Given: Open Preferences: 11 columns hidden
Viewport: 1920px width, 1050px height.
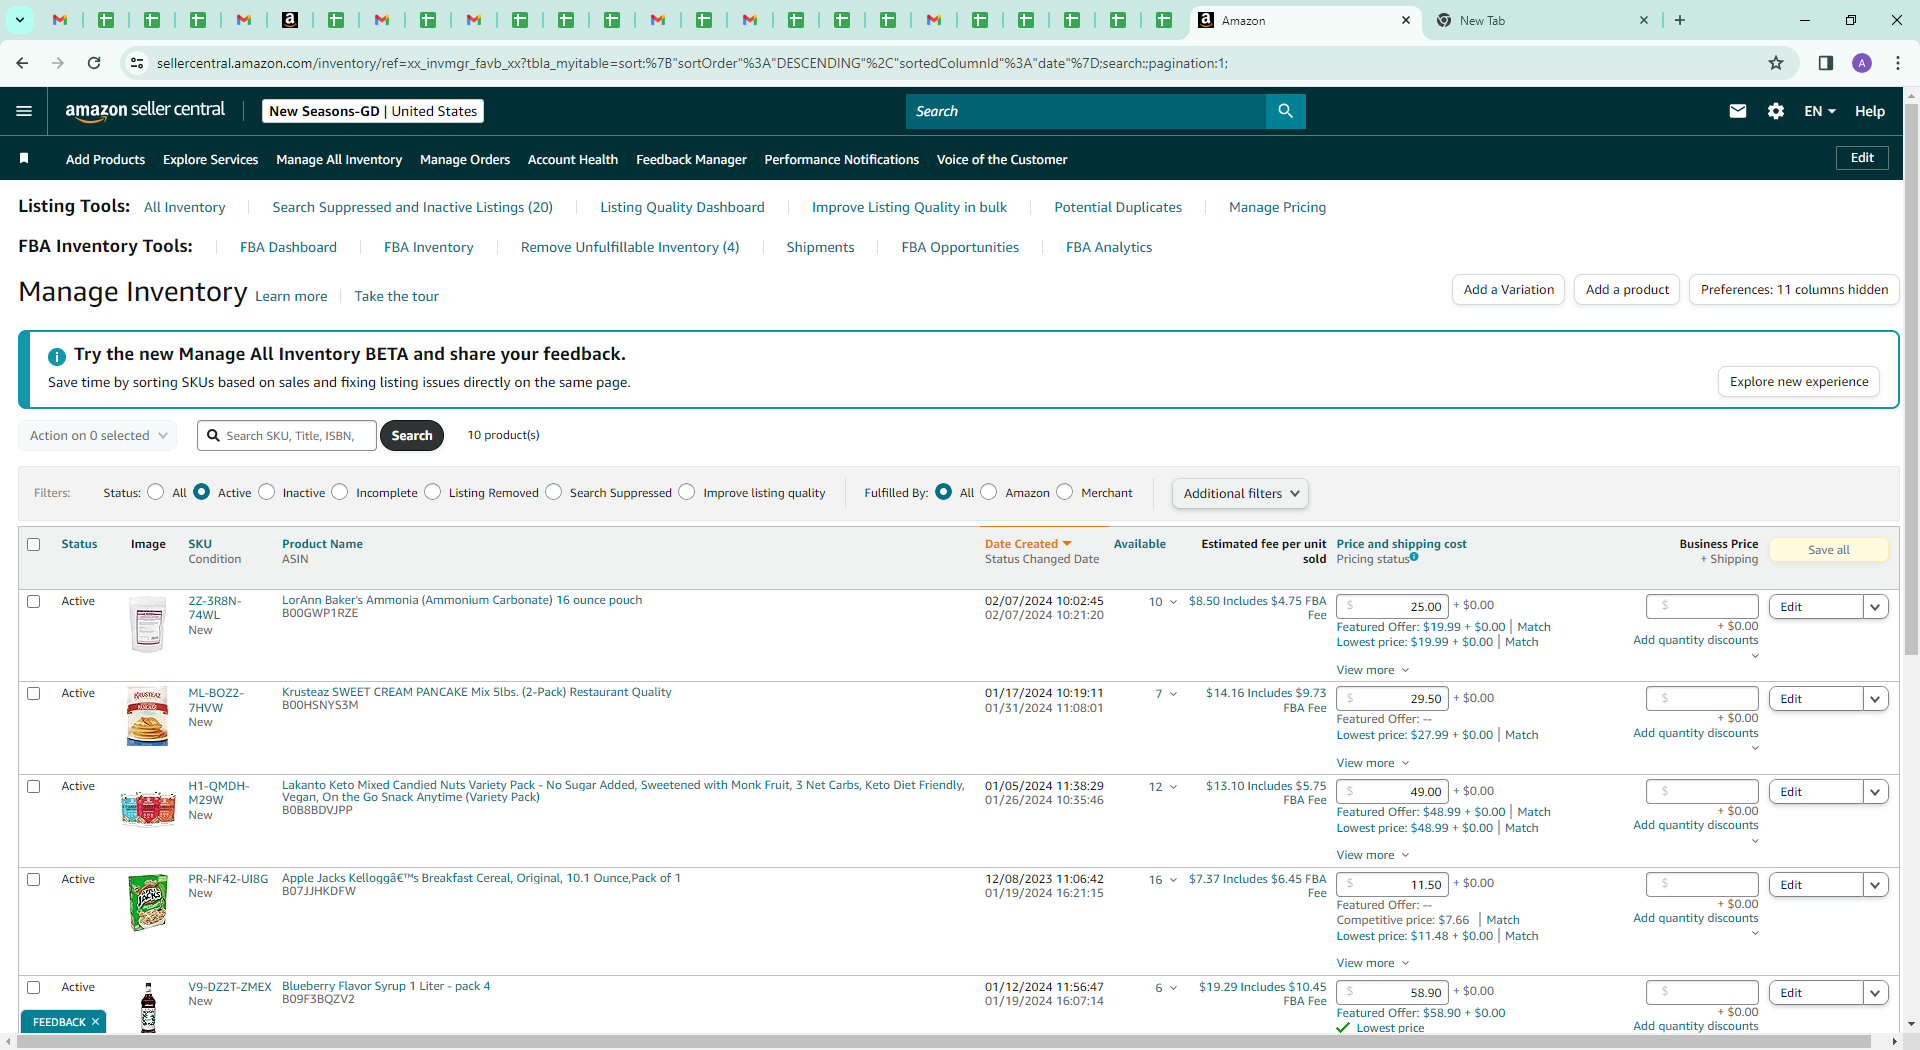Looking at the screenshot, I should tap(1794, 290).
